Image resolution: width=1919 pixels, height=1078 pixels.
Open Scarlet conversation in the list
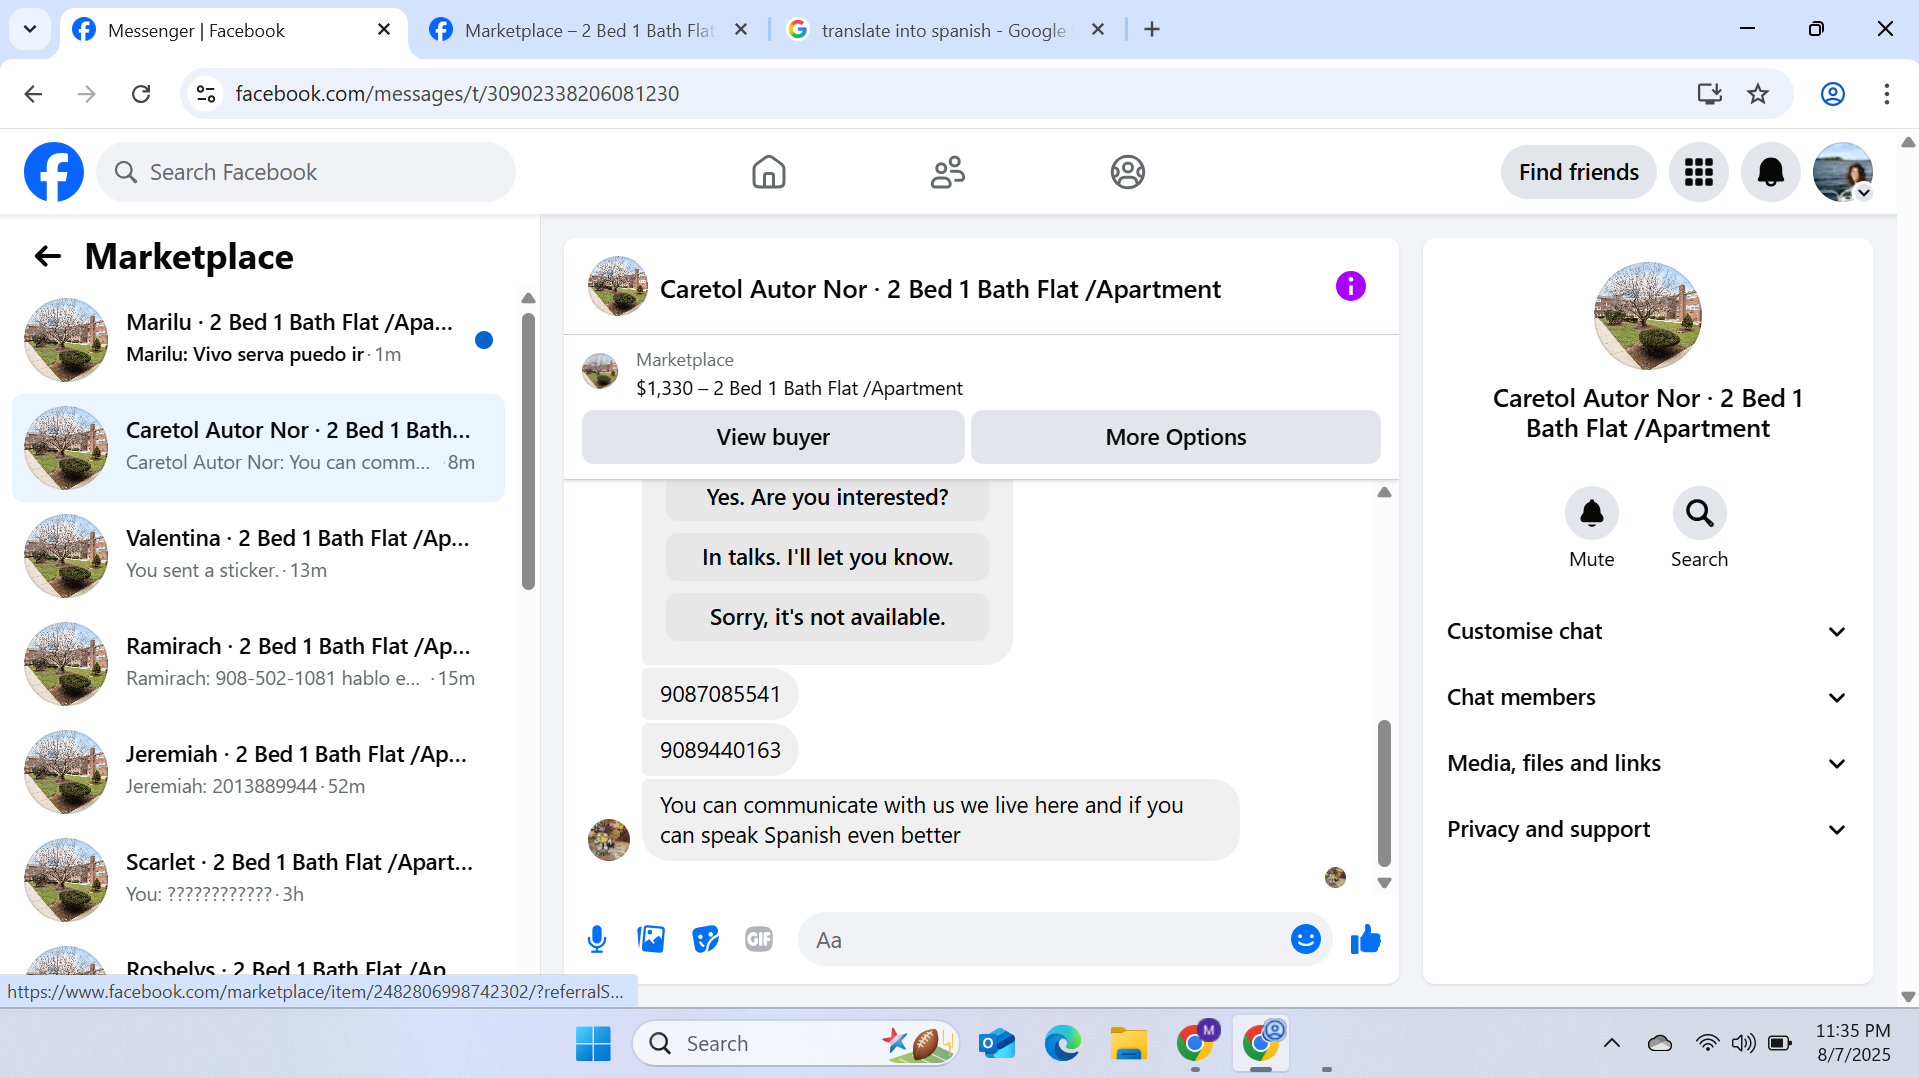click(x=258, y=880)
